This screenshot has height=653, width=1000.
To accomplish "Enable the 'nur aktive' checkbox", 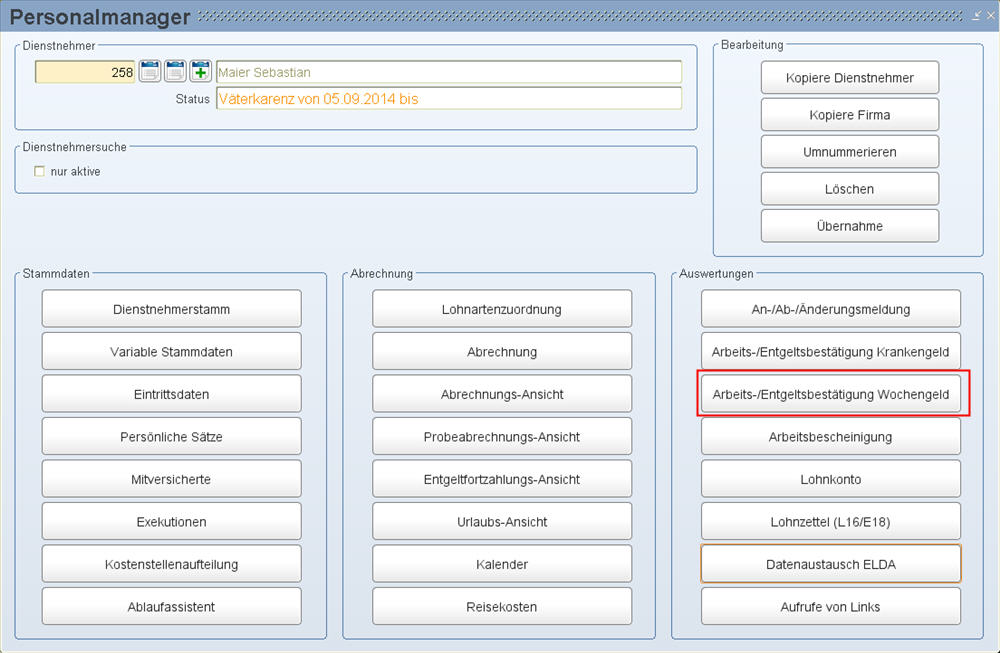I will [40, 171].
